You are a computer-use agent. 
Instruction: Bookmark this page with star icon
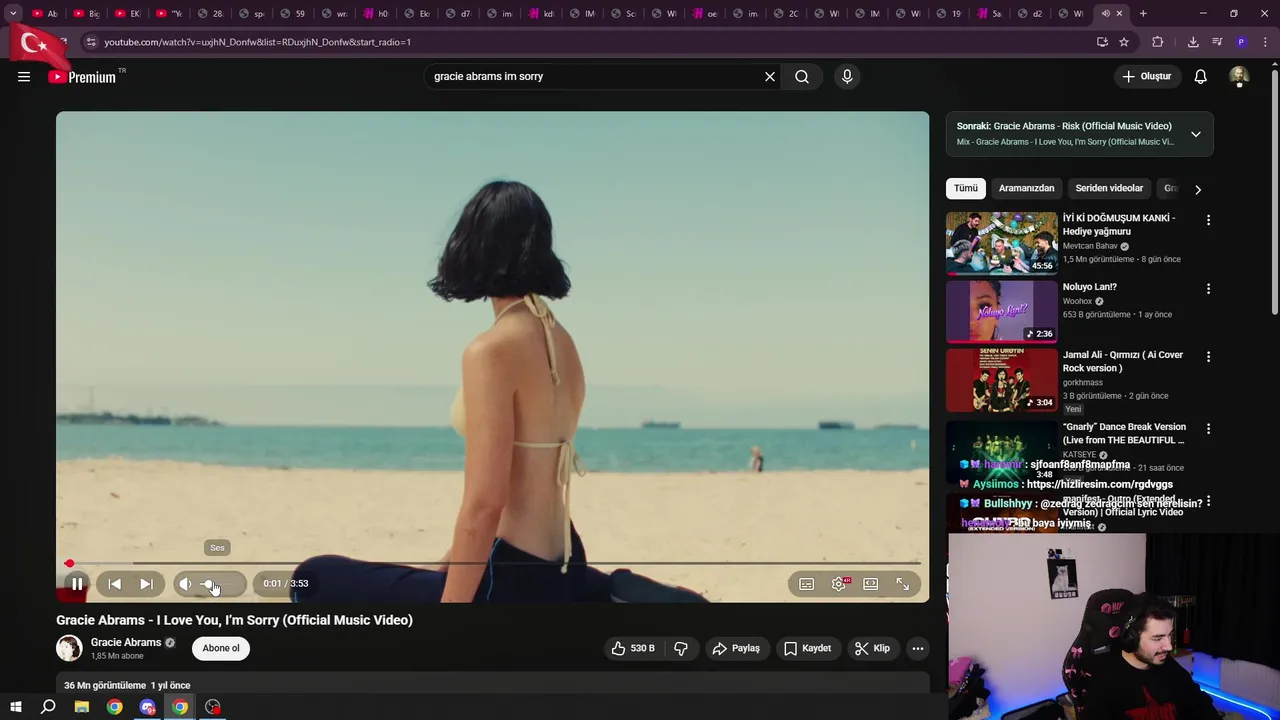click(x=1124, y=42)
